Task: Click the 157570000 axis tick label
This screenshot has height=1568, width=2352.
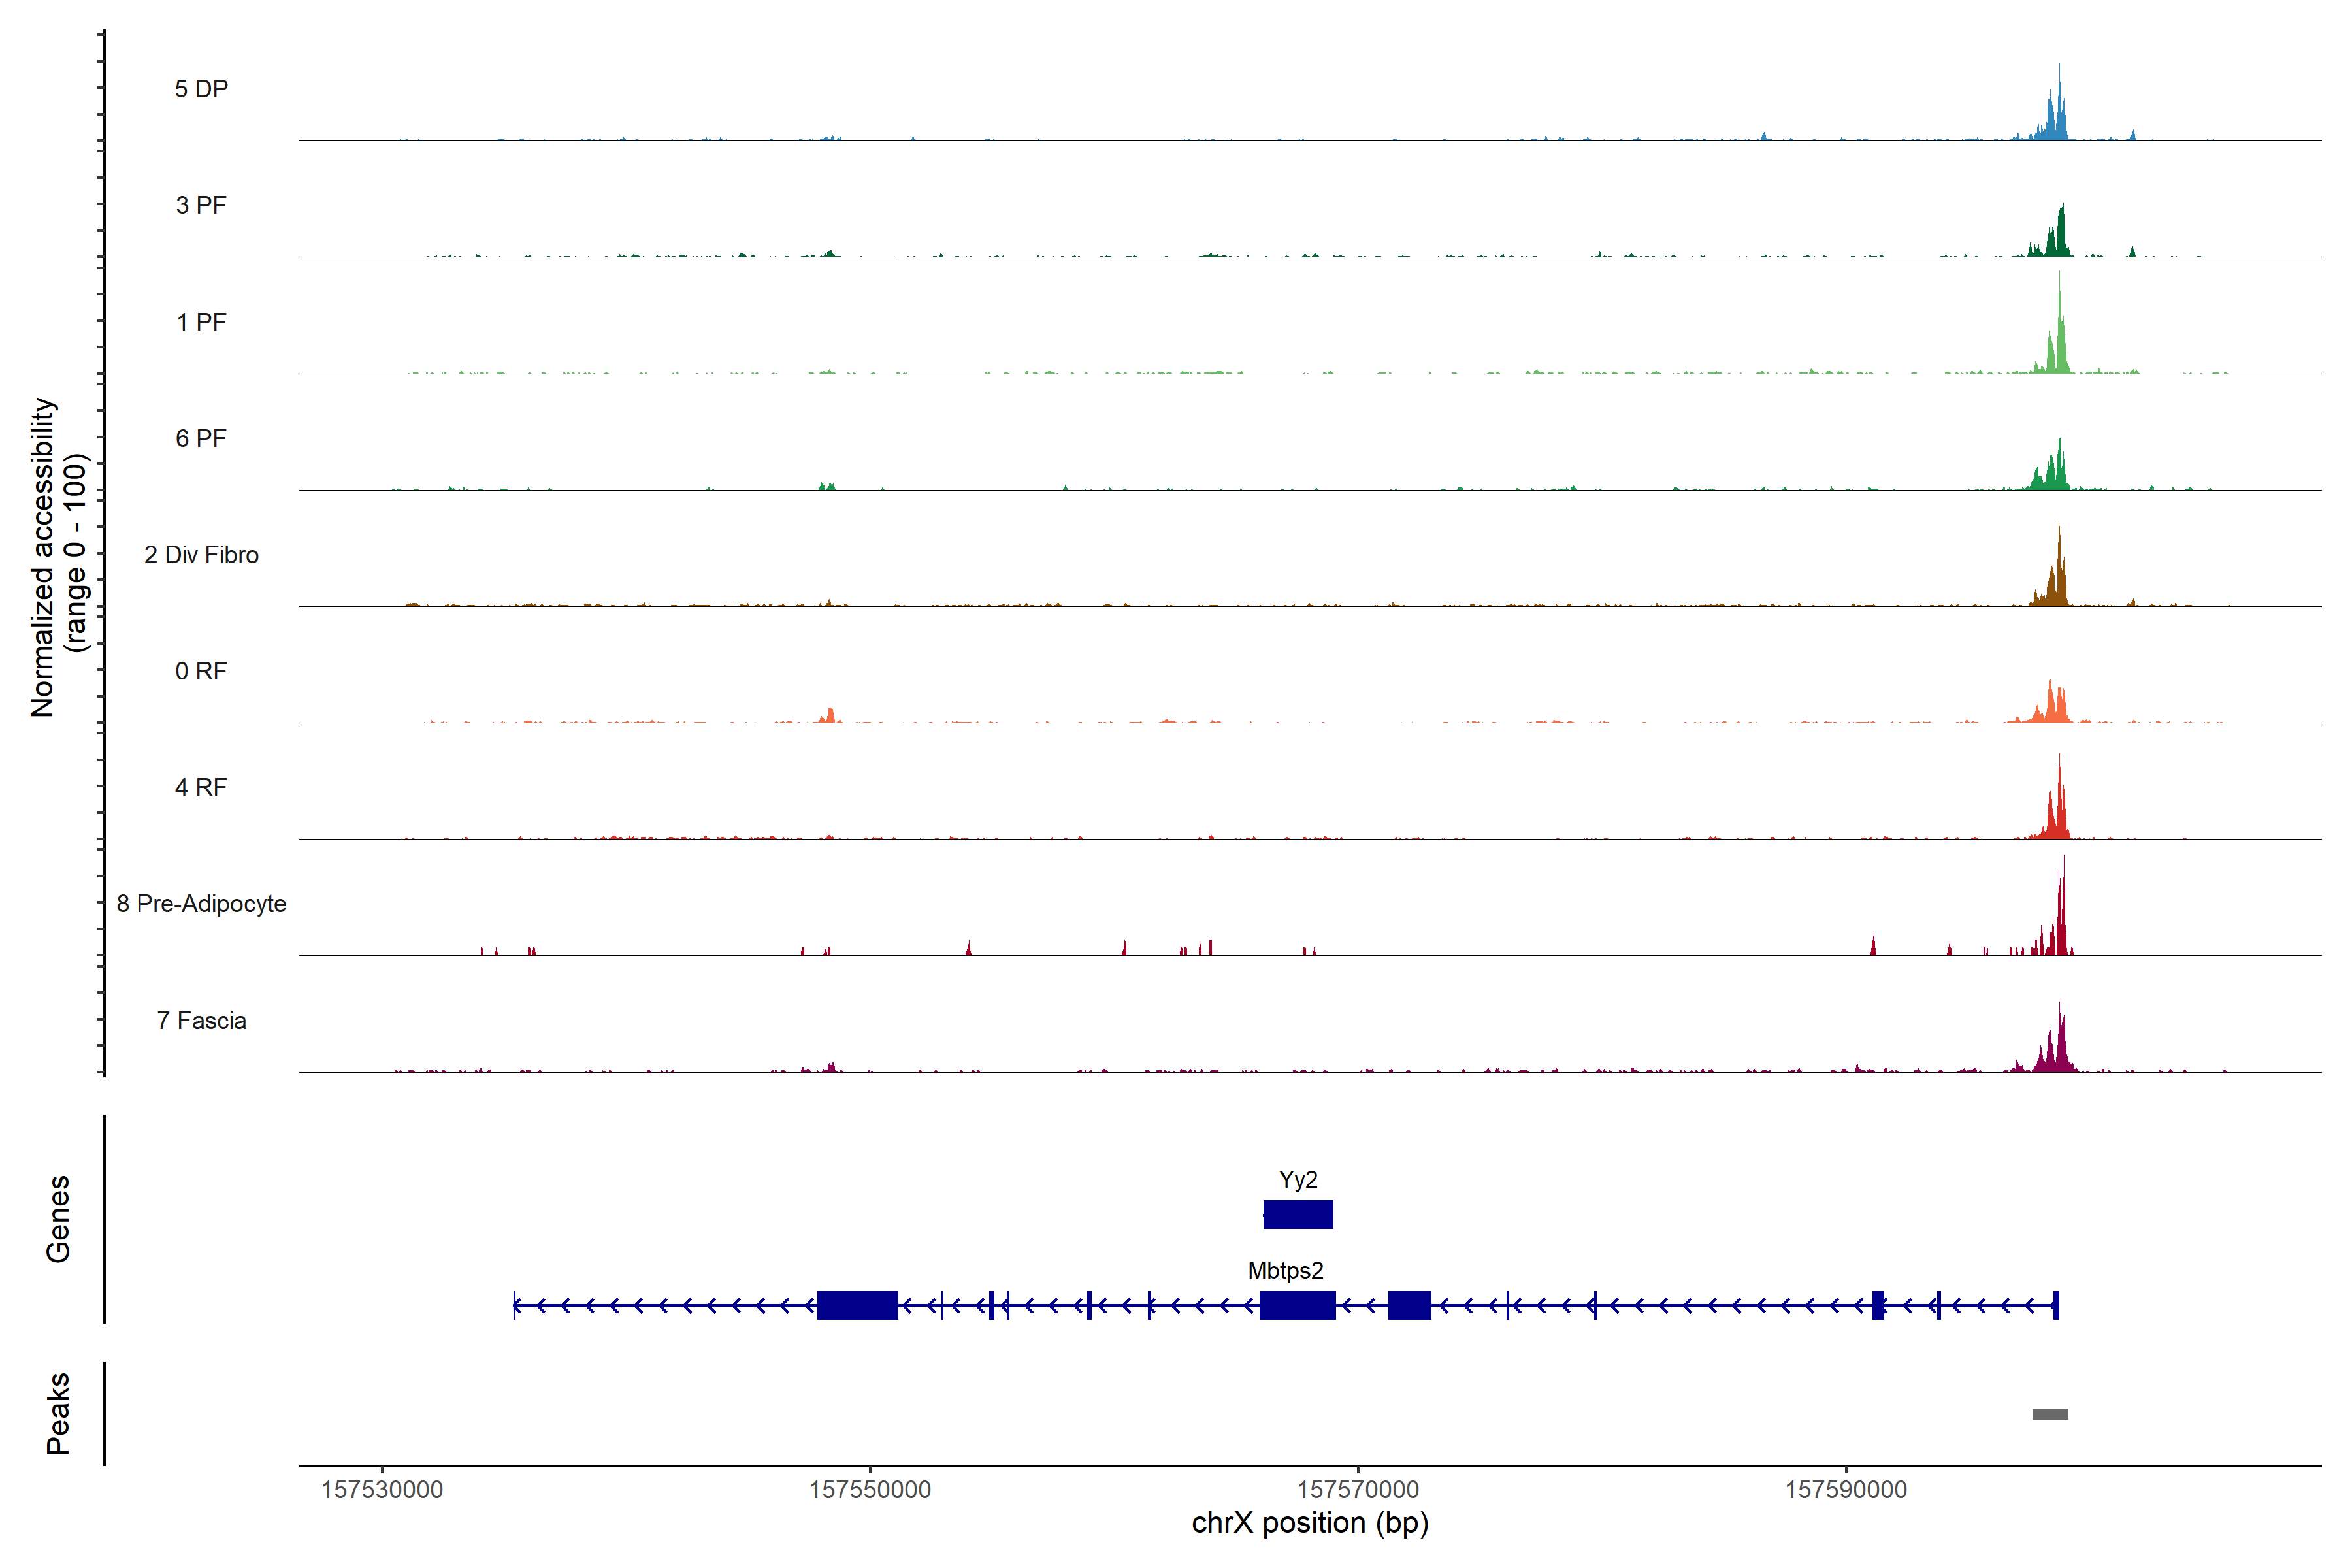Action: [1357, 1489]
